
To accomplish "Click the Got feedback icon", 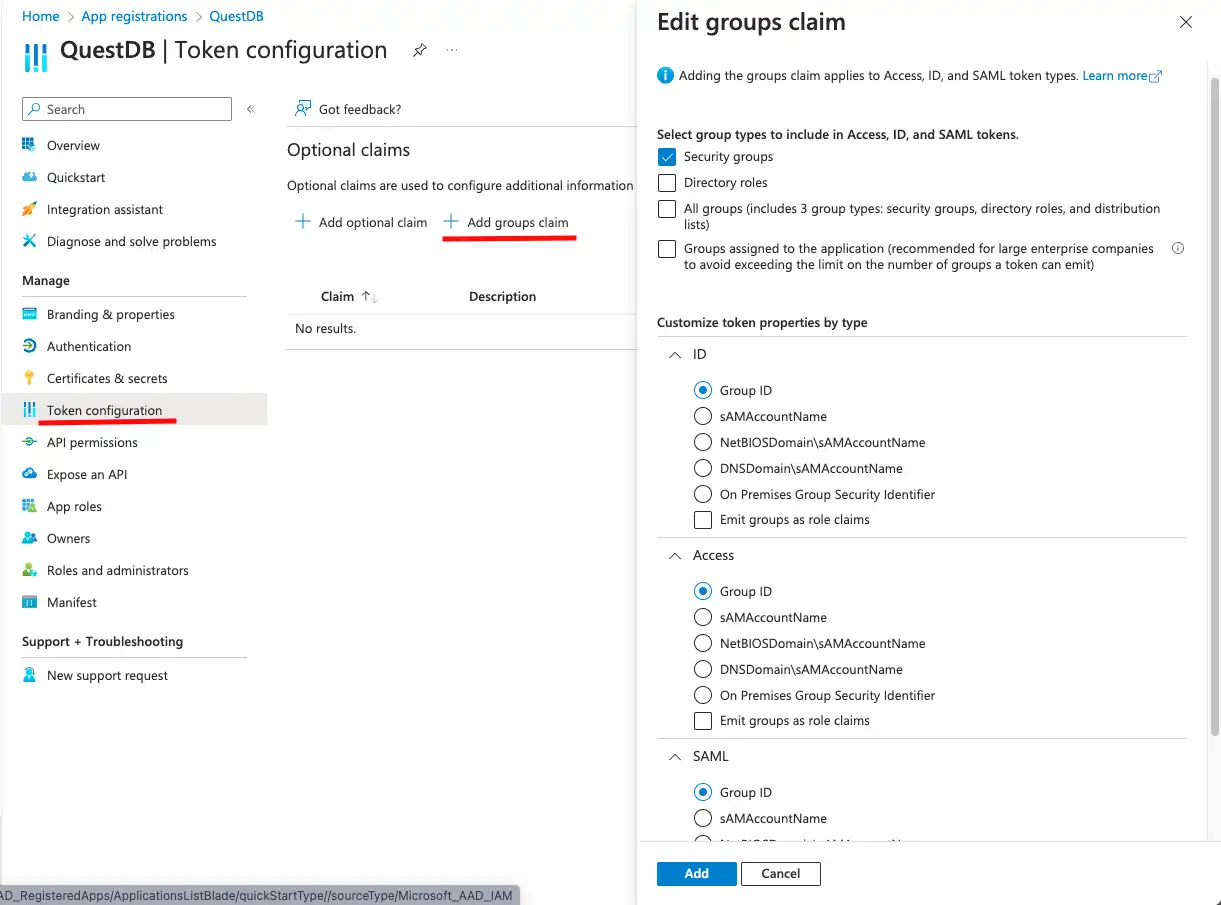I will click(x=303, y=108).
